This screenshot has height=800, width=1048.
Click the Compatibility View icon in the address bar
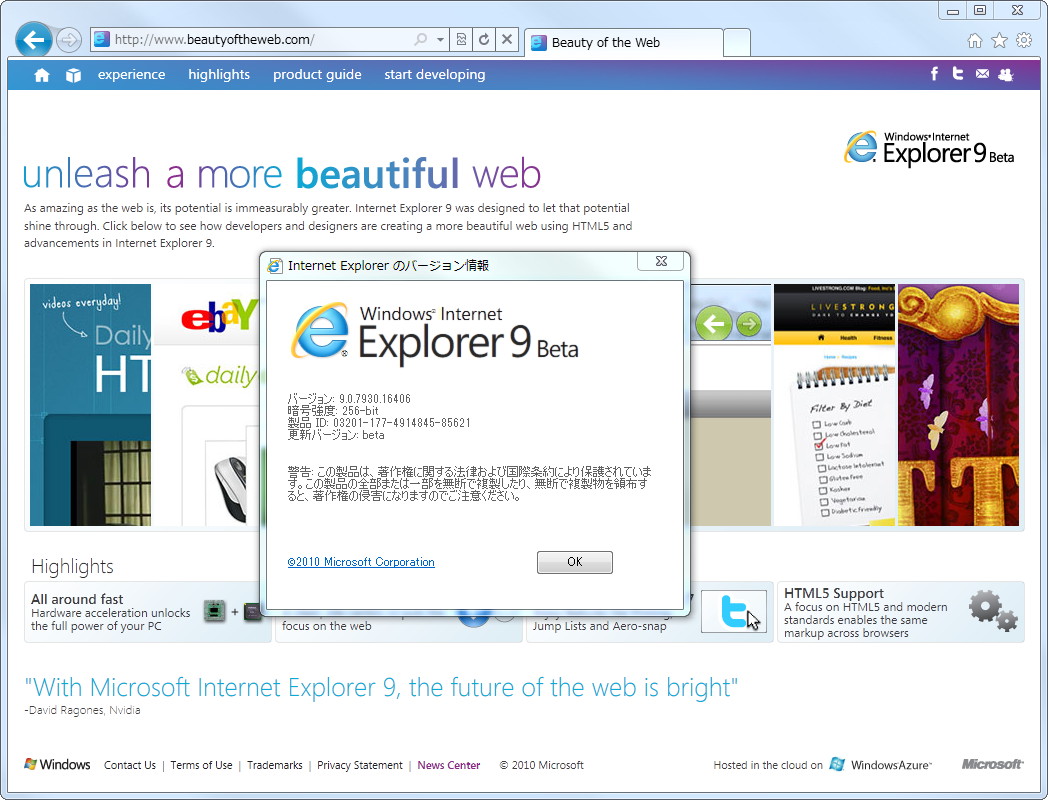pyautogui.click(x=462, y=39)
